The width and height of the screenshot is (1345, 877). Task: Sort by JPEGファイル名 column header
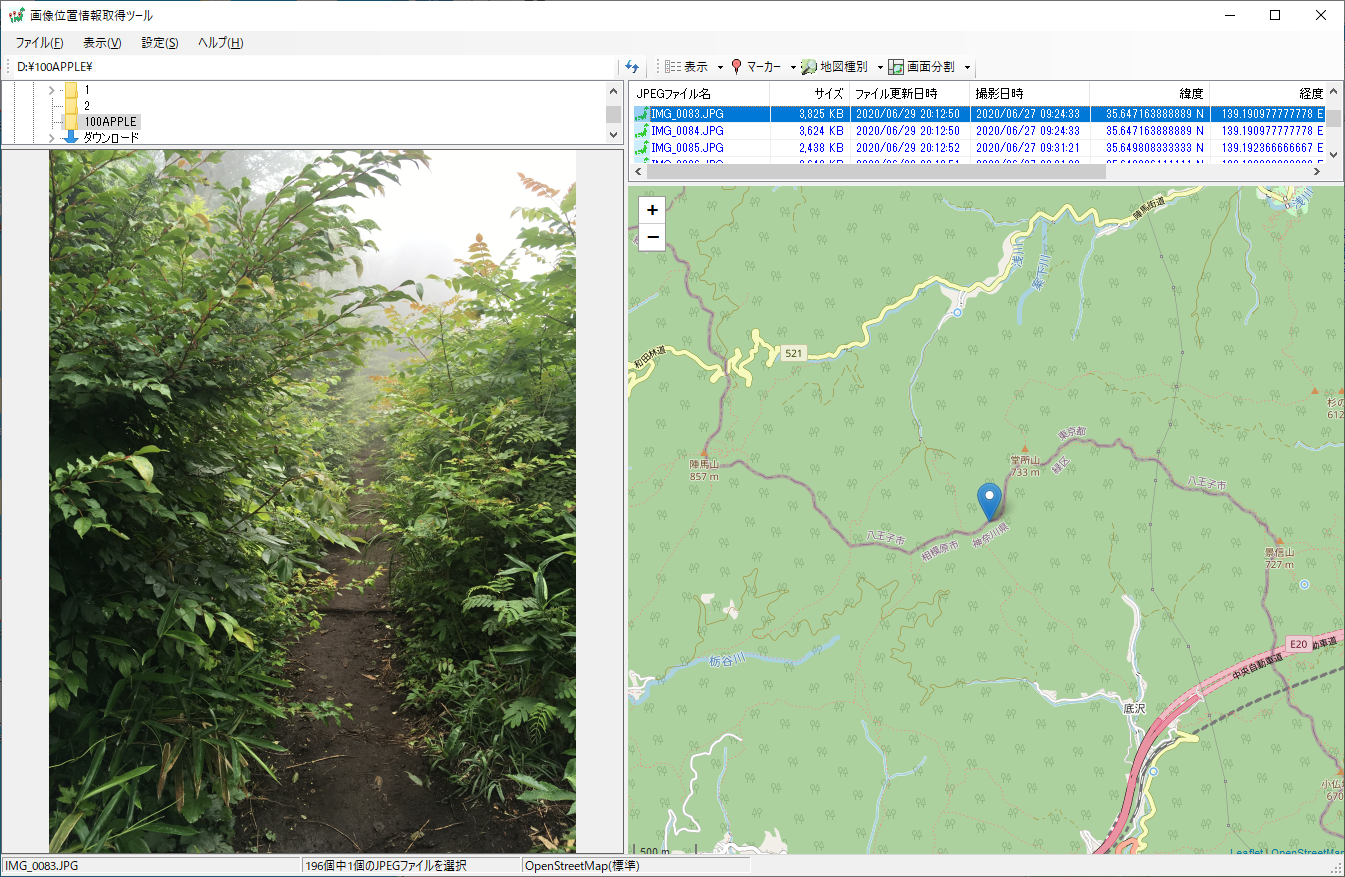click(x=701, y=94)
